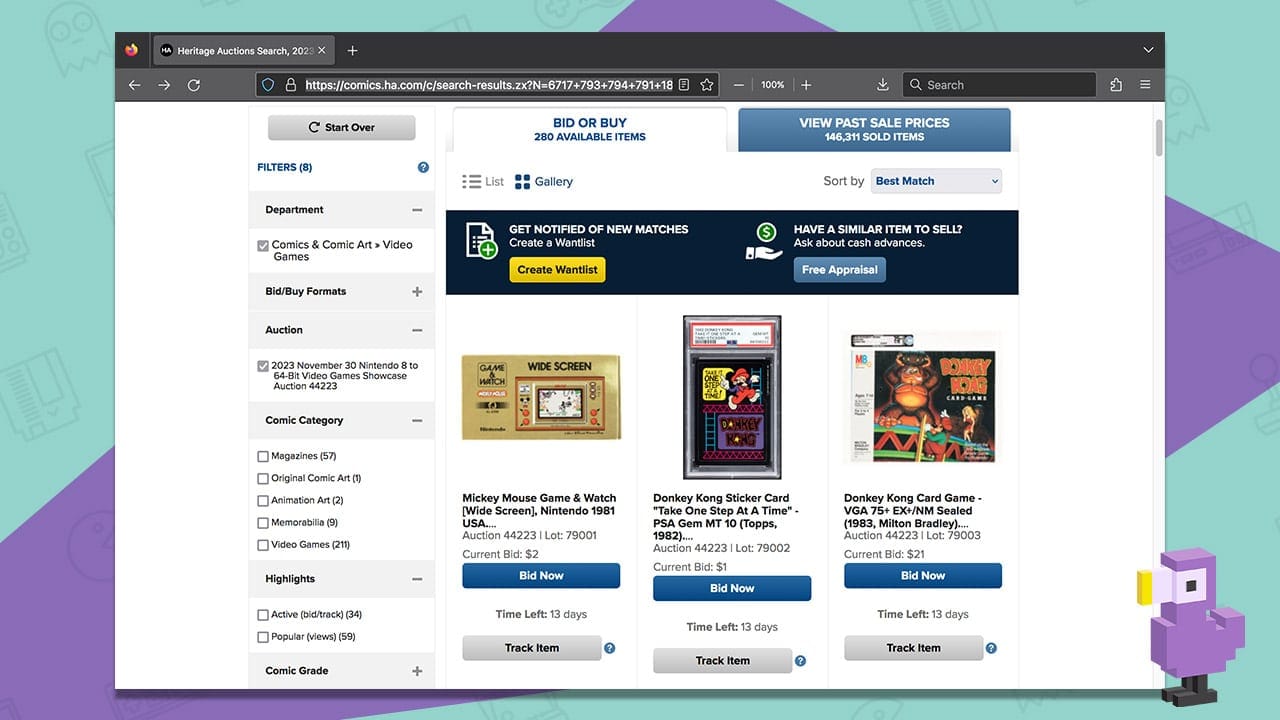The height and width of the screenshot is (720, 1280).
Task: Uncheck the 2023 November 30 Nintendo auction filter
Action: [x=263, y=366]
